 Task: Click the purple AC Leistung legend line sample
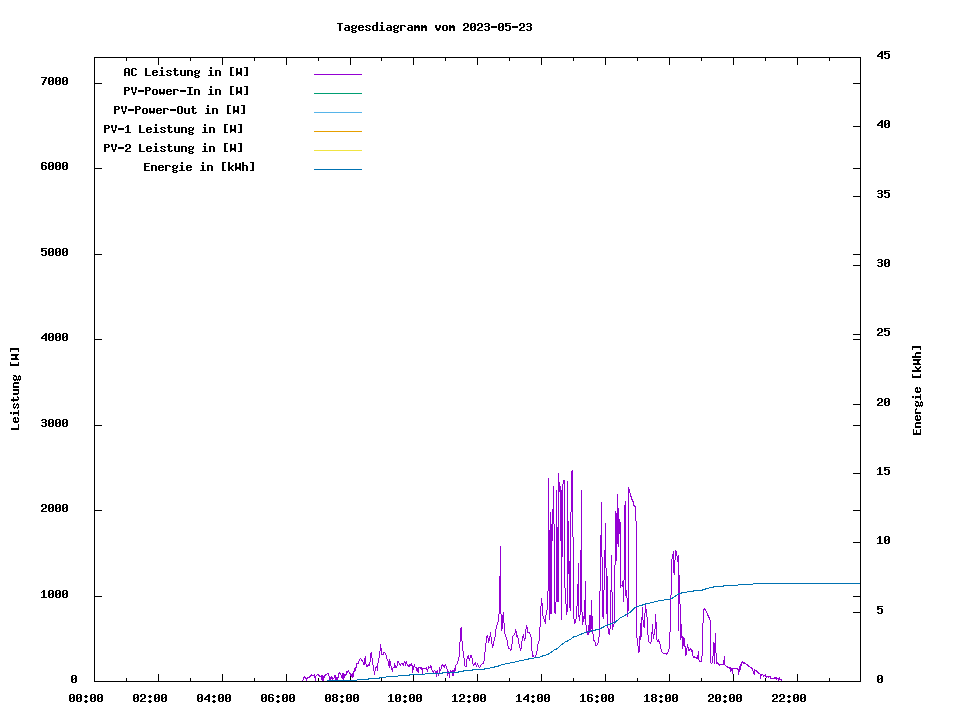pyautogui.click(x=337, y=74)
